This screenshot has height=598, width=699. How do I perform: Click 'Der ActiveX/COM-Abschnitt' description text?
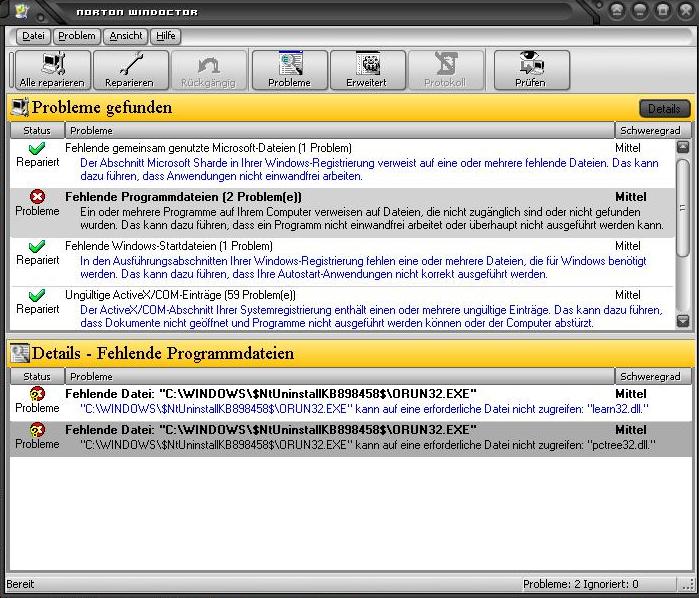[x=371, y=316]
